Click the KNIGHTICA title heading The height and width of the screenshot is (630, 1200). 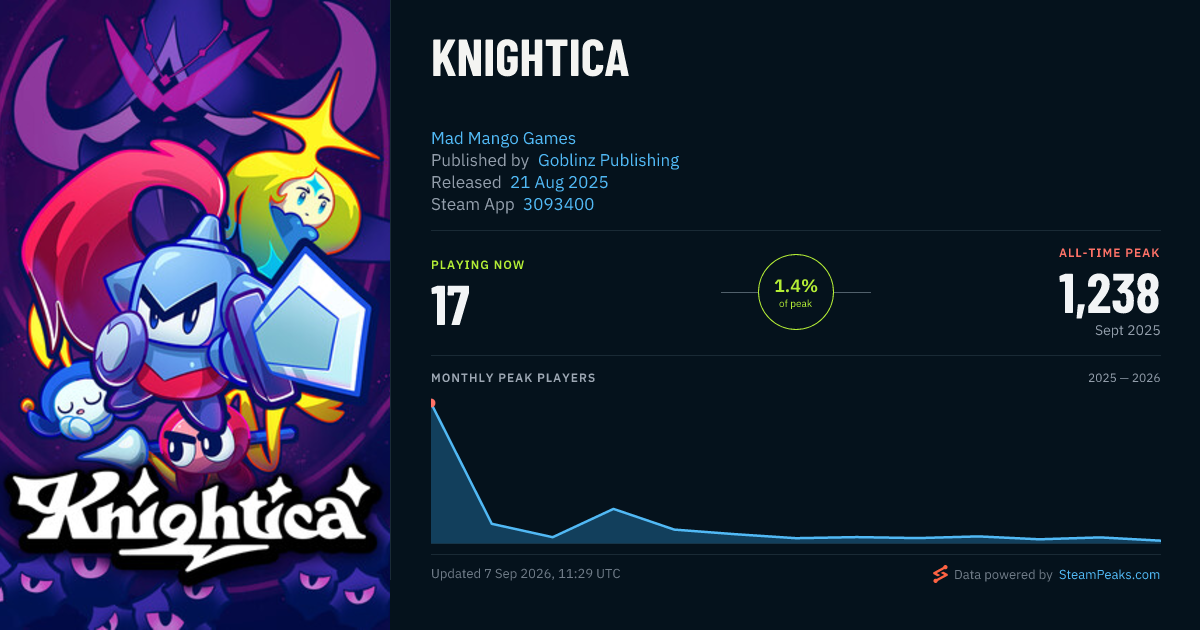click(530, 58)
